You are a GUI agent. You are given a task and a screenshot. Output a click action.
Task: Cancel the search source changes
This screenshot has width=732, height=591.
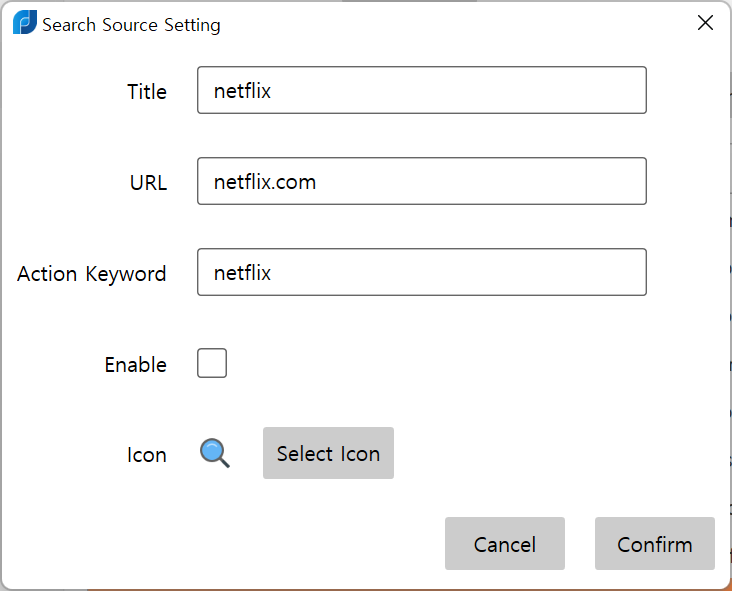point(505,543)
